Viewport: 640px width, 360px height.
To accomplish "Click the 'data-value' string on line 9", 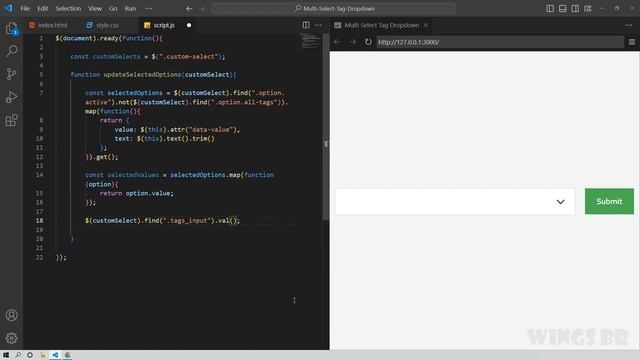I will [x=212, y=130].
